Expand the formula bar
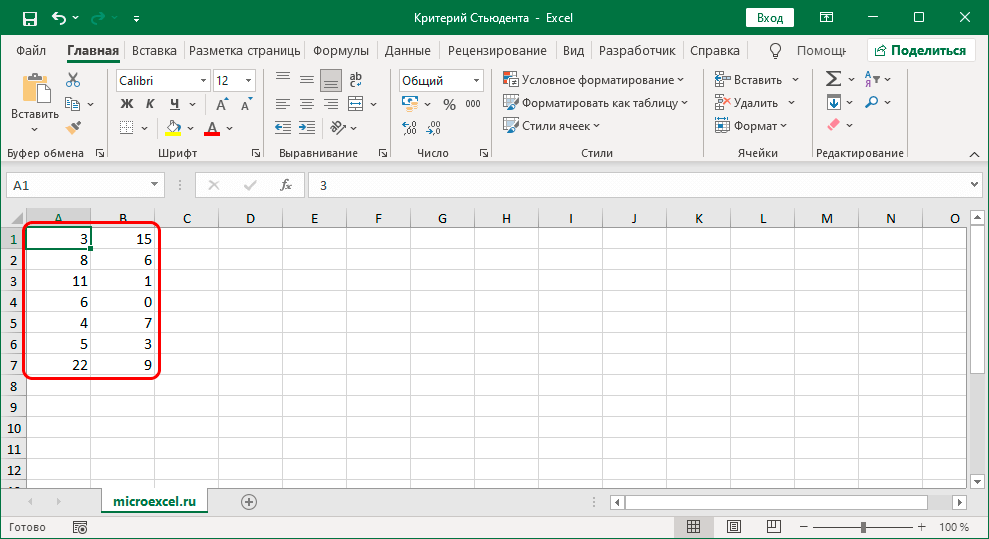 974,185
